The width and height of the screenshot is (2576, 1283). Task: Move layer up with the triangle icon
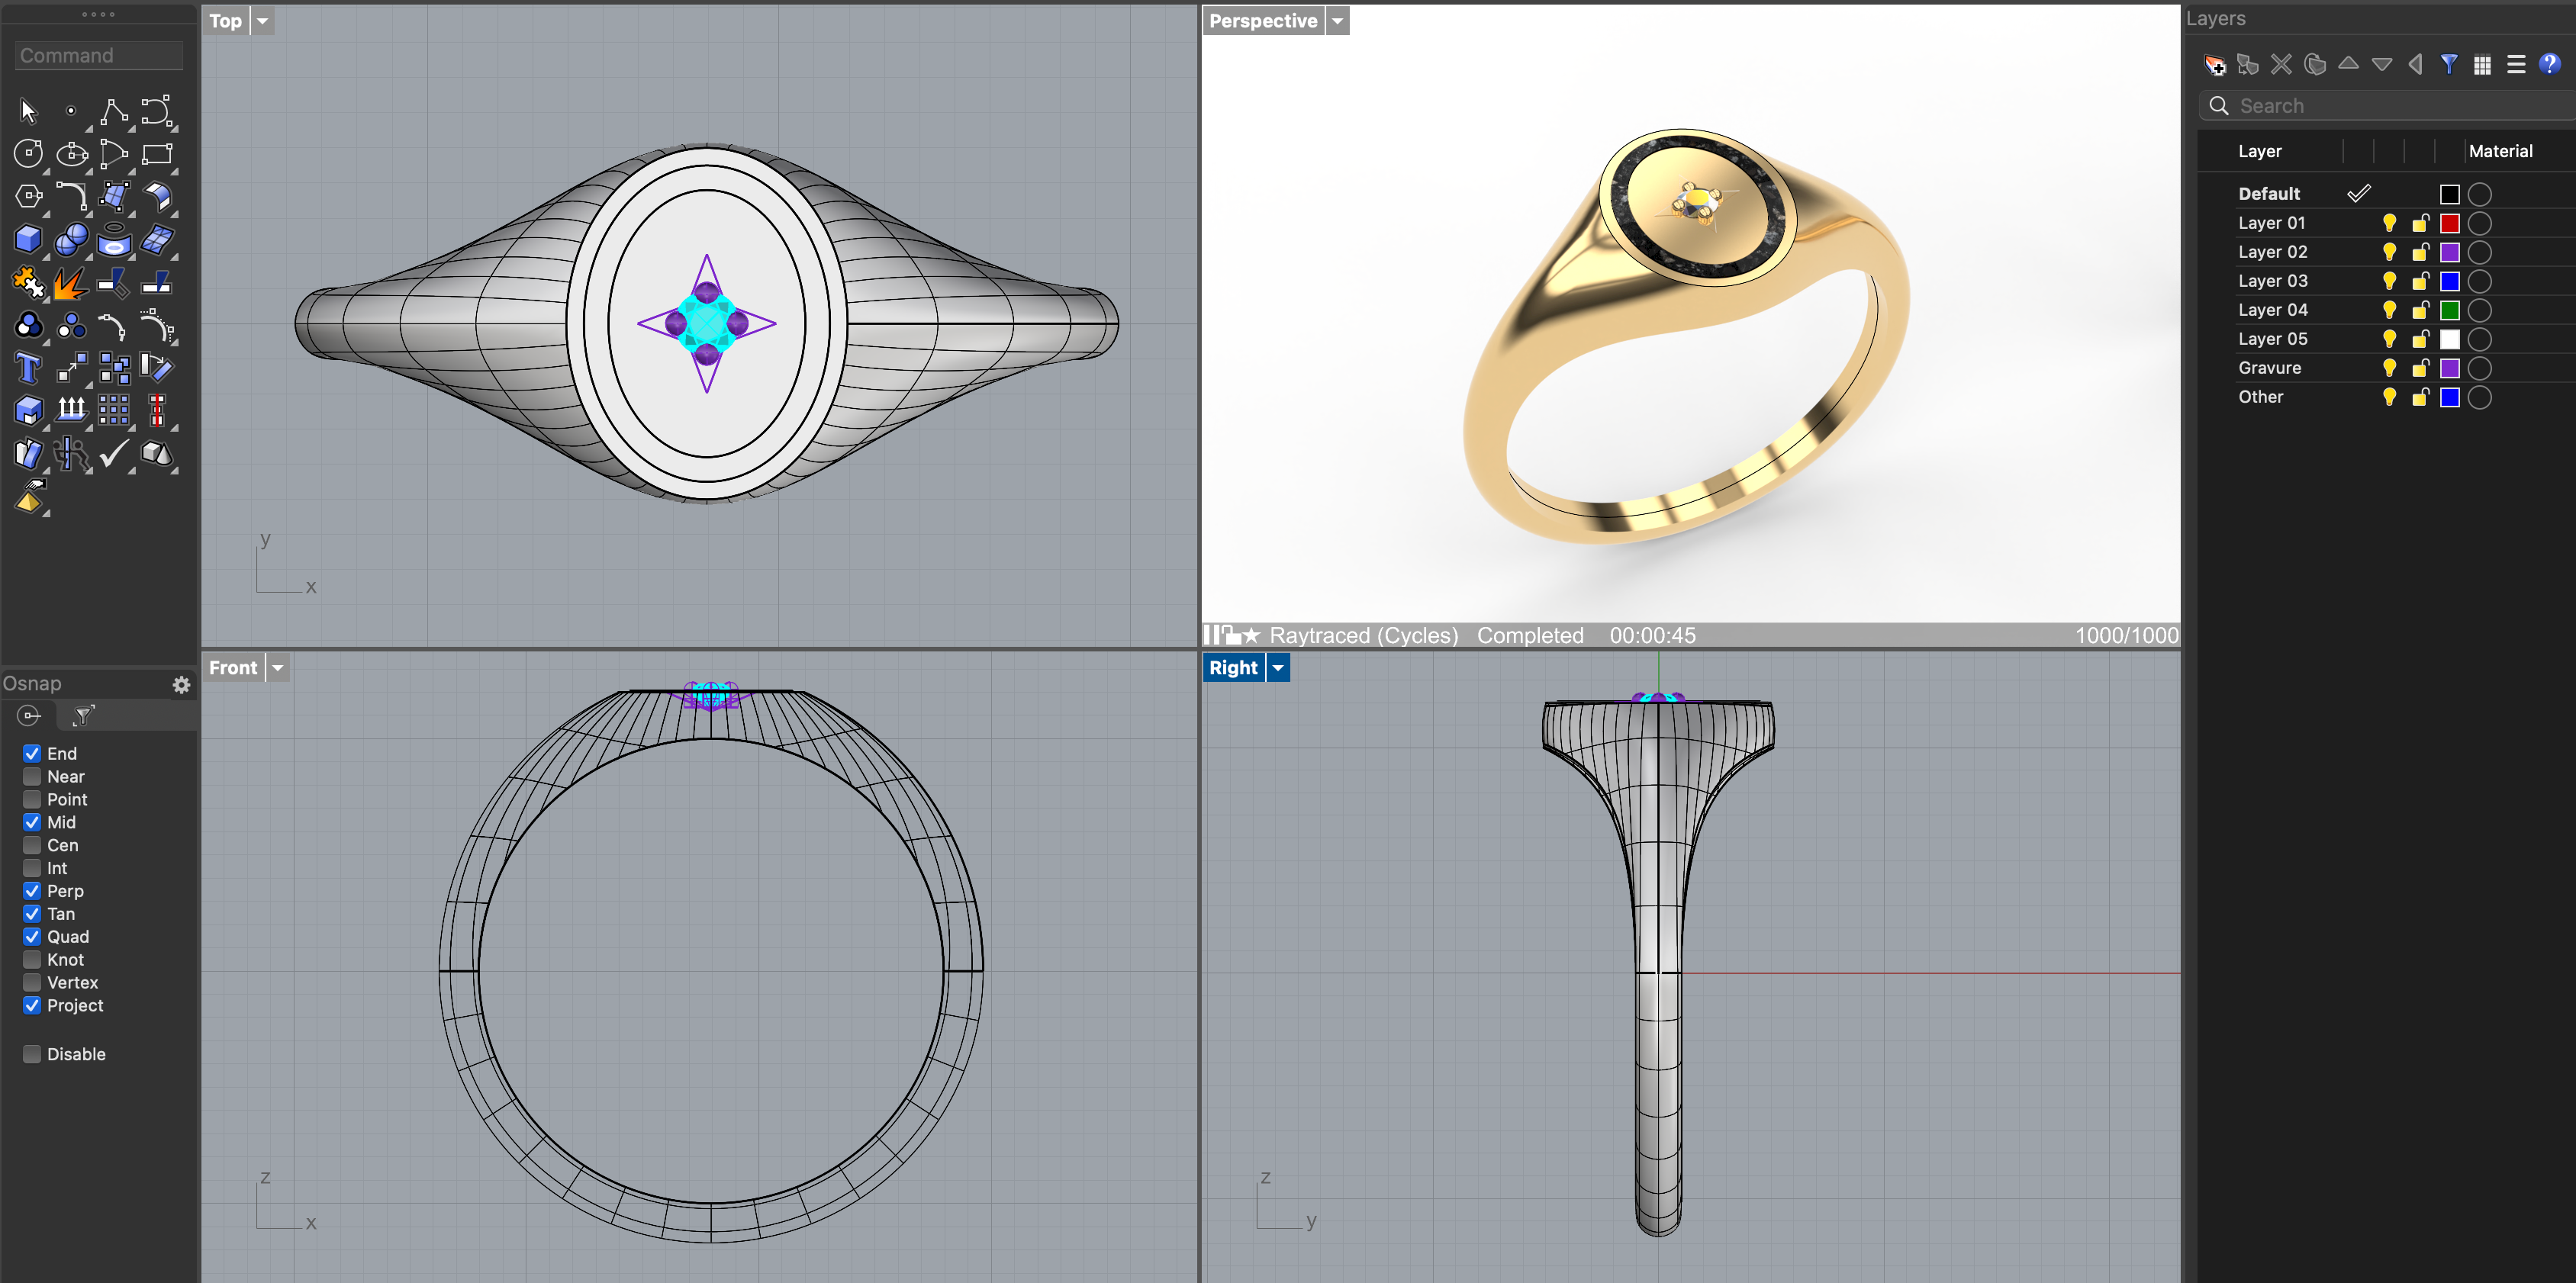coord(2348,65)
